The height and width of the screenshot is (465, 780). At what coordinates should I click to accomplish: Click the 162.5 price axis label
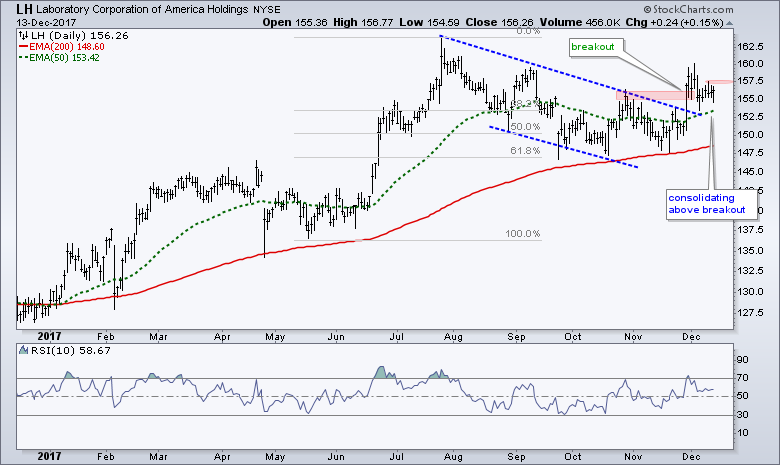[x=750, y=47]
